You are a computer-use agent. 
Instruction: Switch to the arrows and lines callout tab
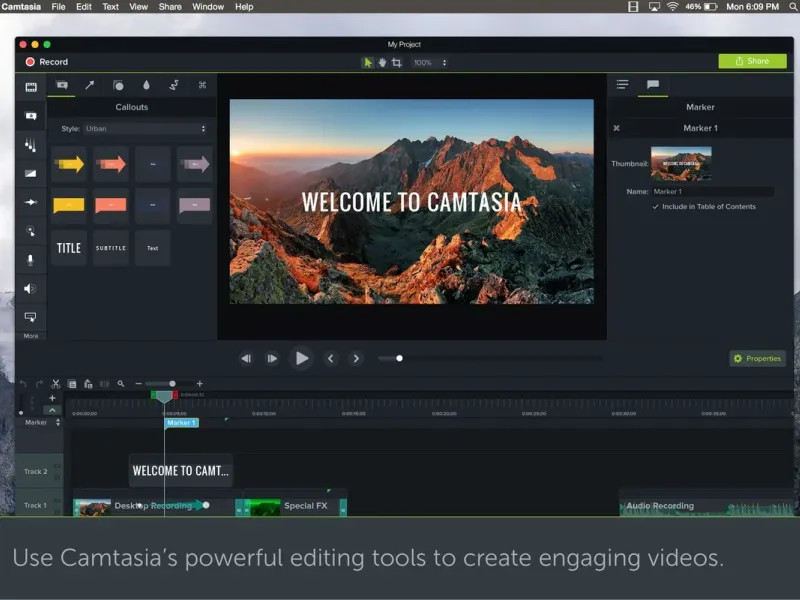point(89,85)
